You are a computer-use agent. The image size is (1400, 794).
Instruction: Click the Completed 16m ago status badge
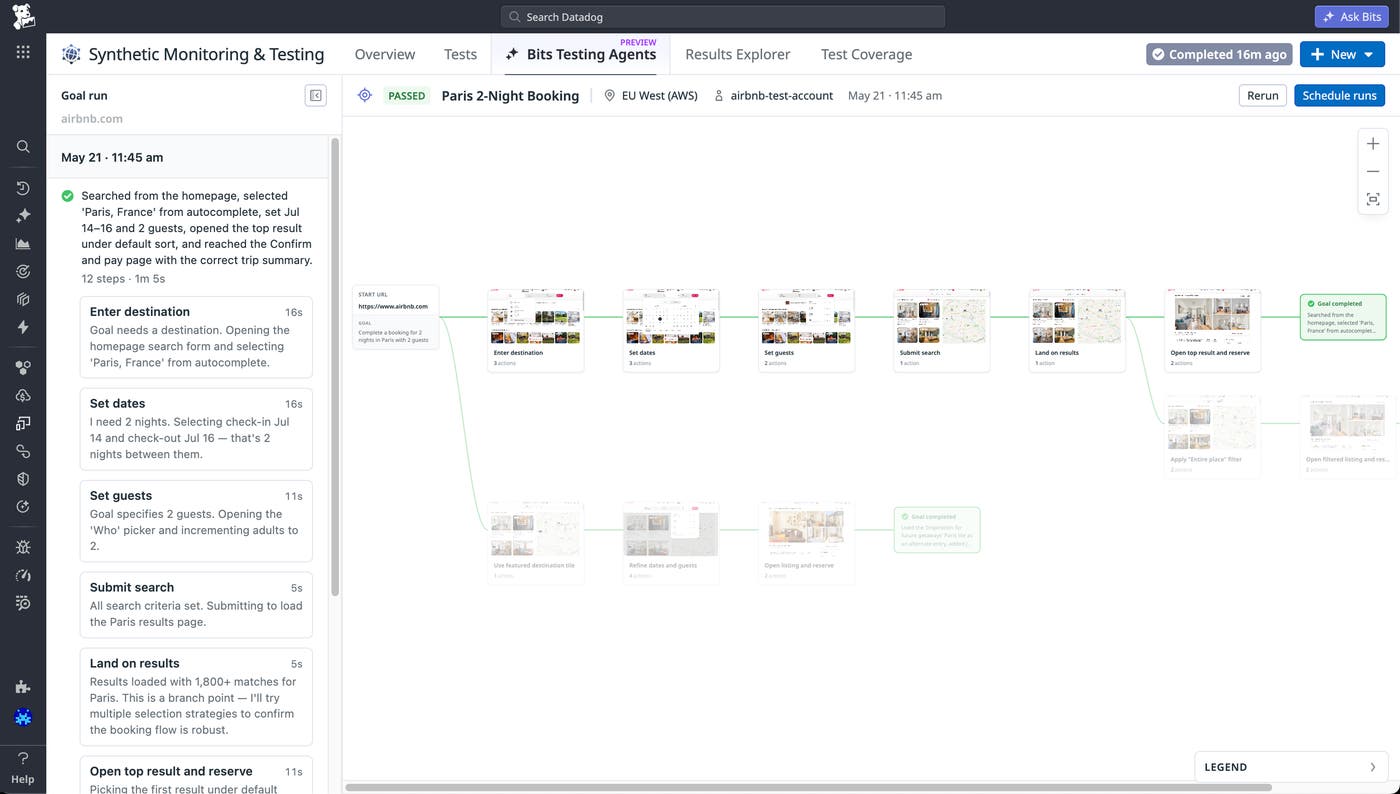(1219, 54)
